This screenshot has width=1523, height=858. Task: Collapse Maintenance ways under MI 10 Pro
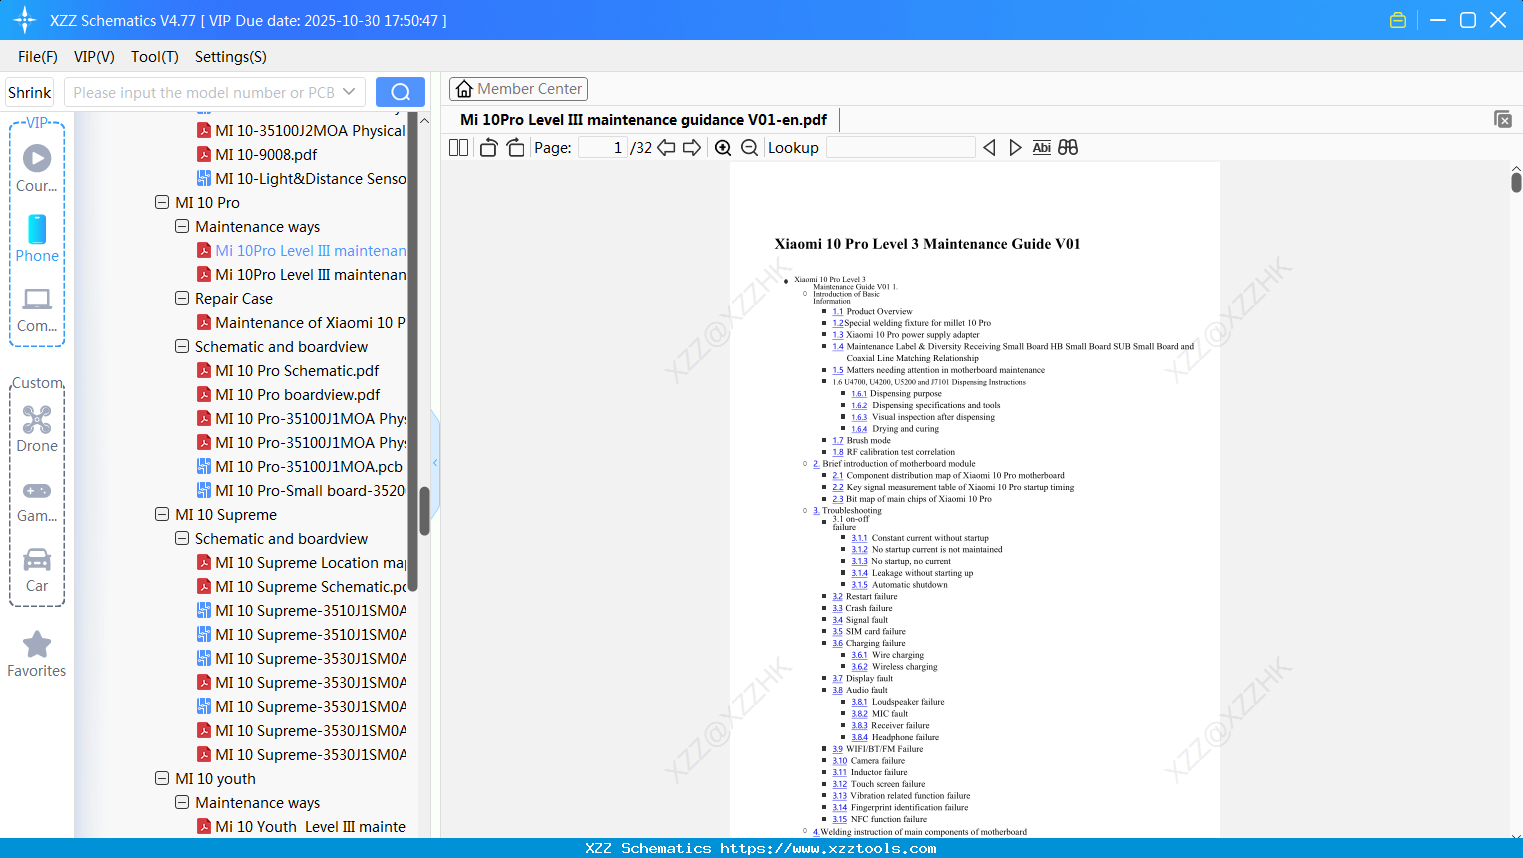click(182, 226)
